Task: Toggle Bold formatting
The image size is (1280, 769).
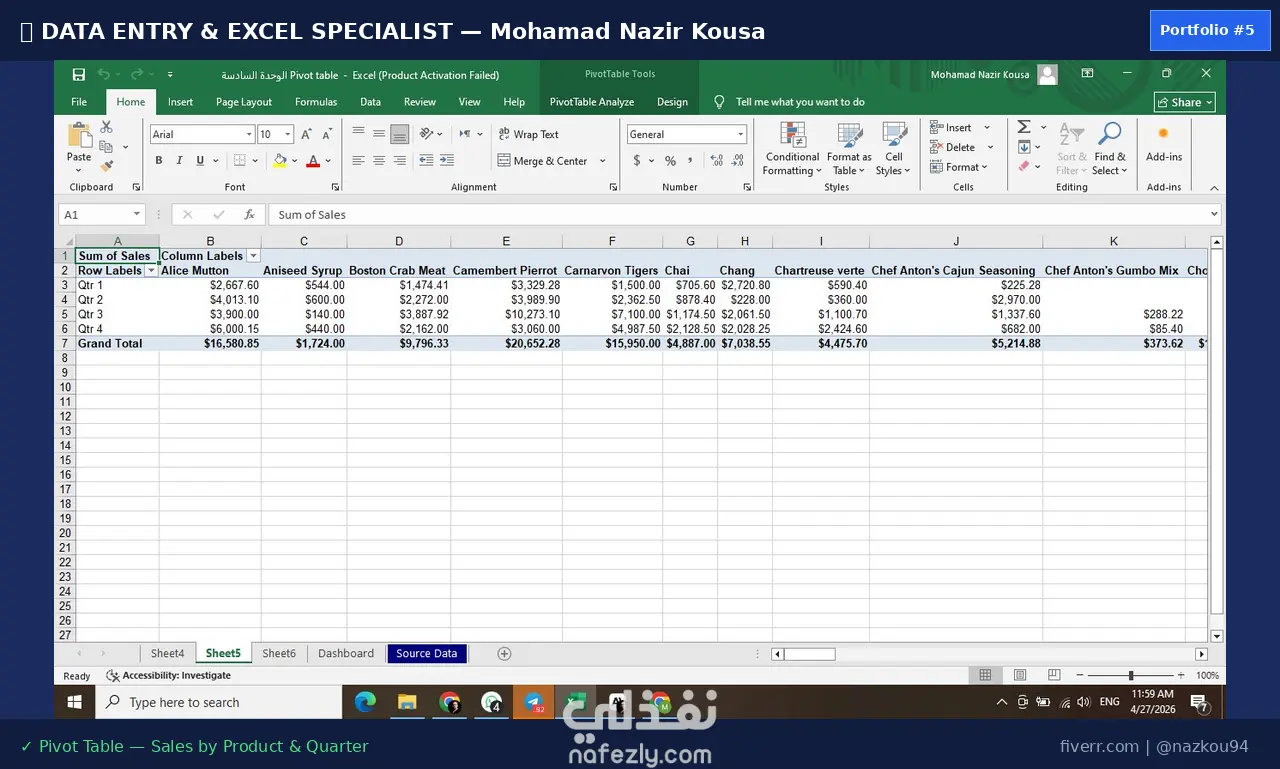Action: tap(159, 160)
